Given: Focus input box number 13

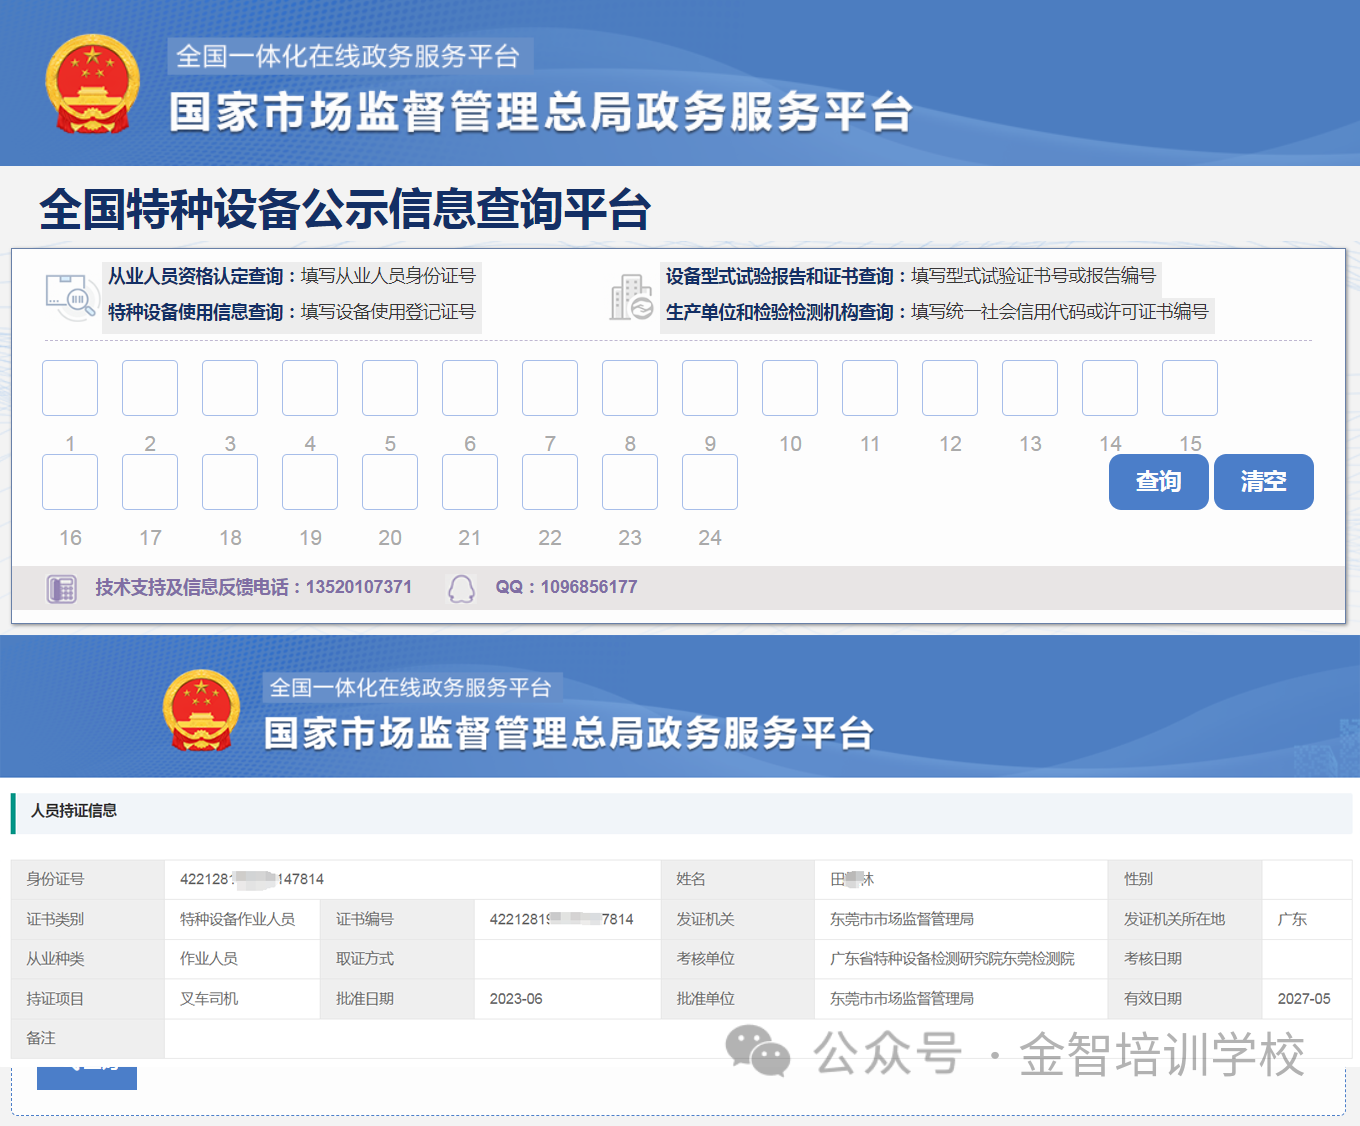Looking at the screenshot, I should 1030,388.
